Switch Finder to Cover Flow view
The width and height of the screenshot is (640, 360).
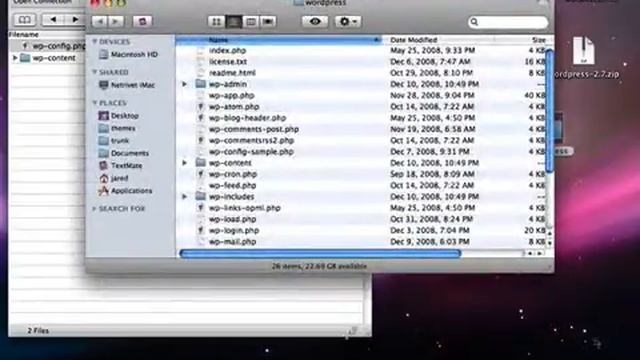(268, 22)
